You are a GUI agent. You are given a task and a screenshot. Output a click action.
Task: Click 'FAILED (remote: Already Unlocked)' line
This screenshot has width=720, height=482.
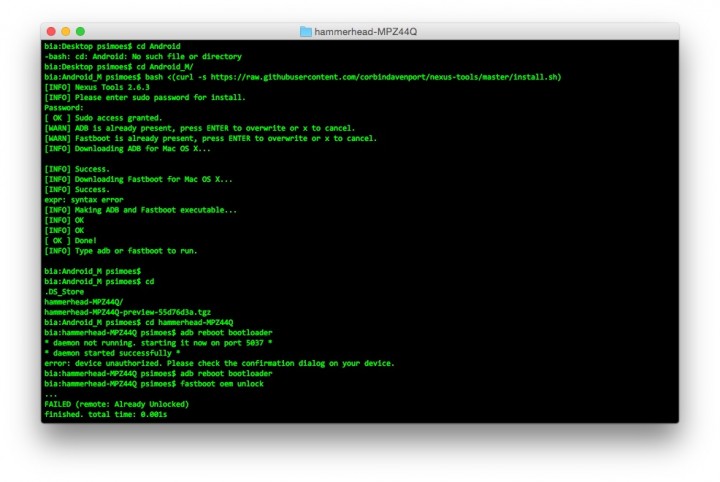[116, 404]
